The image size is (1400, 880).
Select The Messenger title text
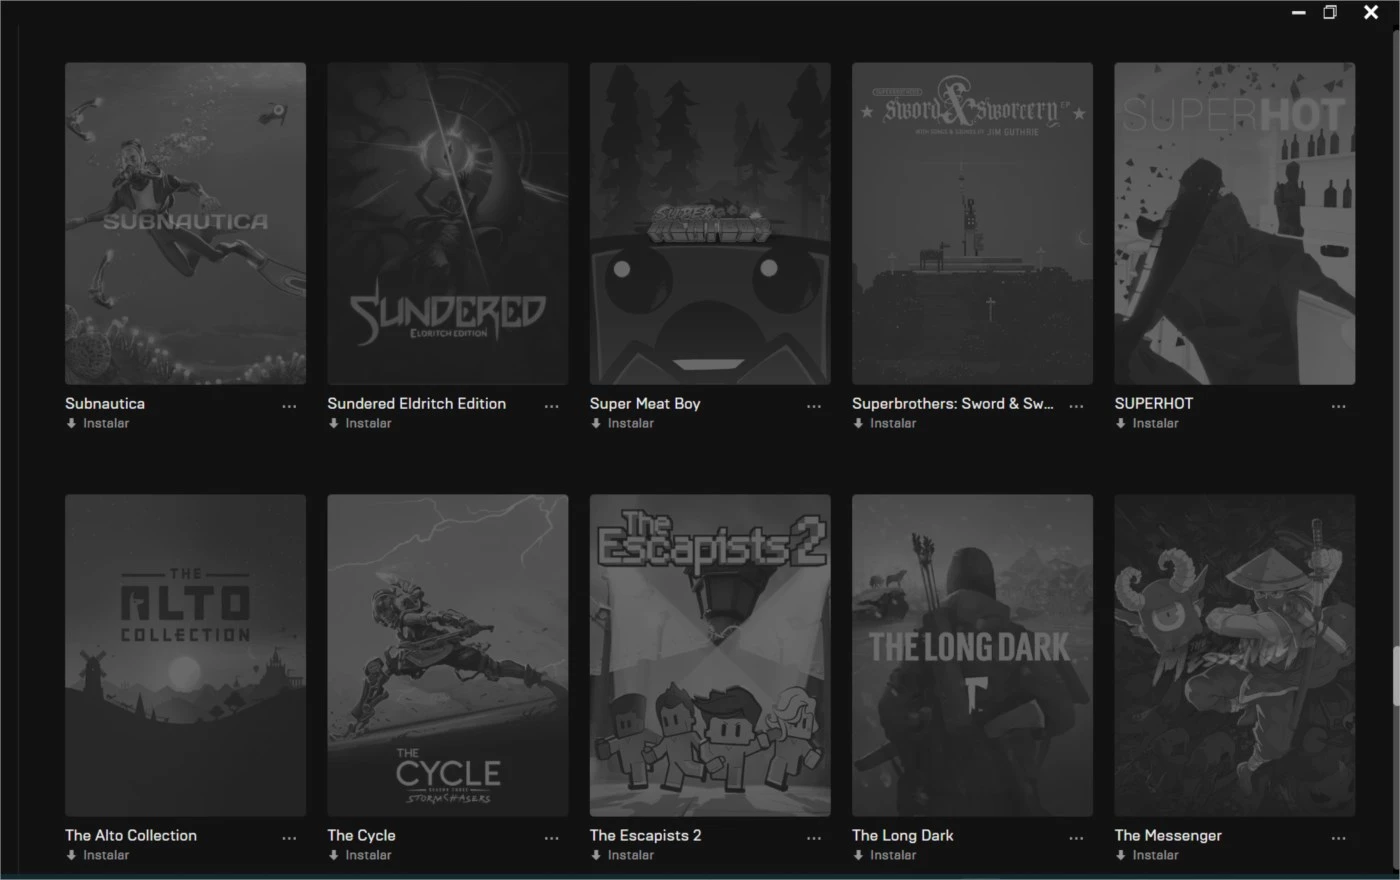(x=1168, y=836)
